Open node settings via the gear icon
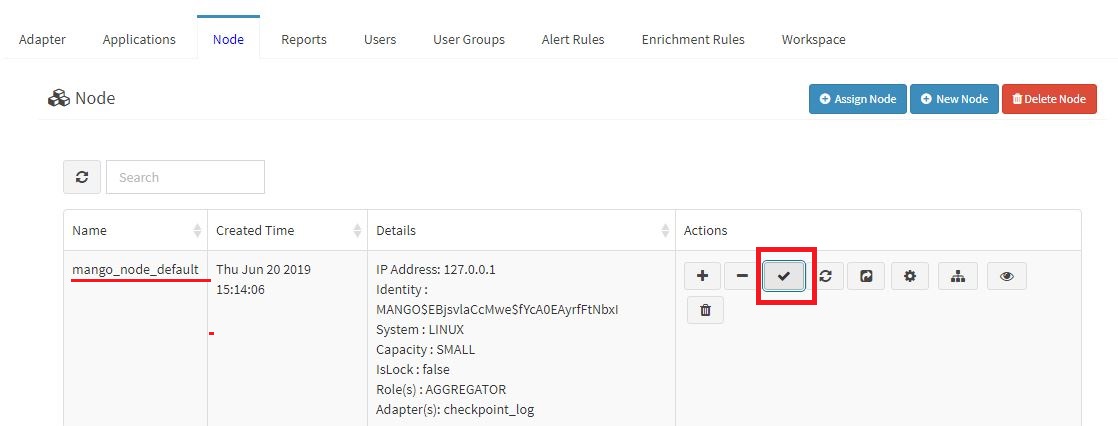 point(910,276)
